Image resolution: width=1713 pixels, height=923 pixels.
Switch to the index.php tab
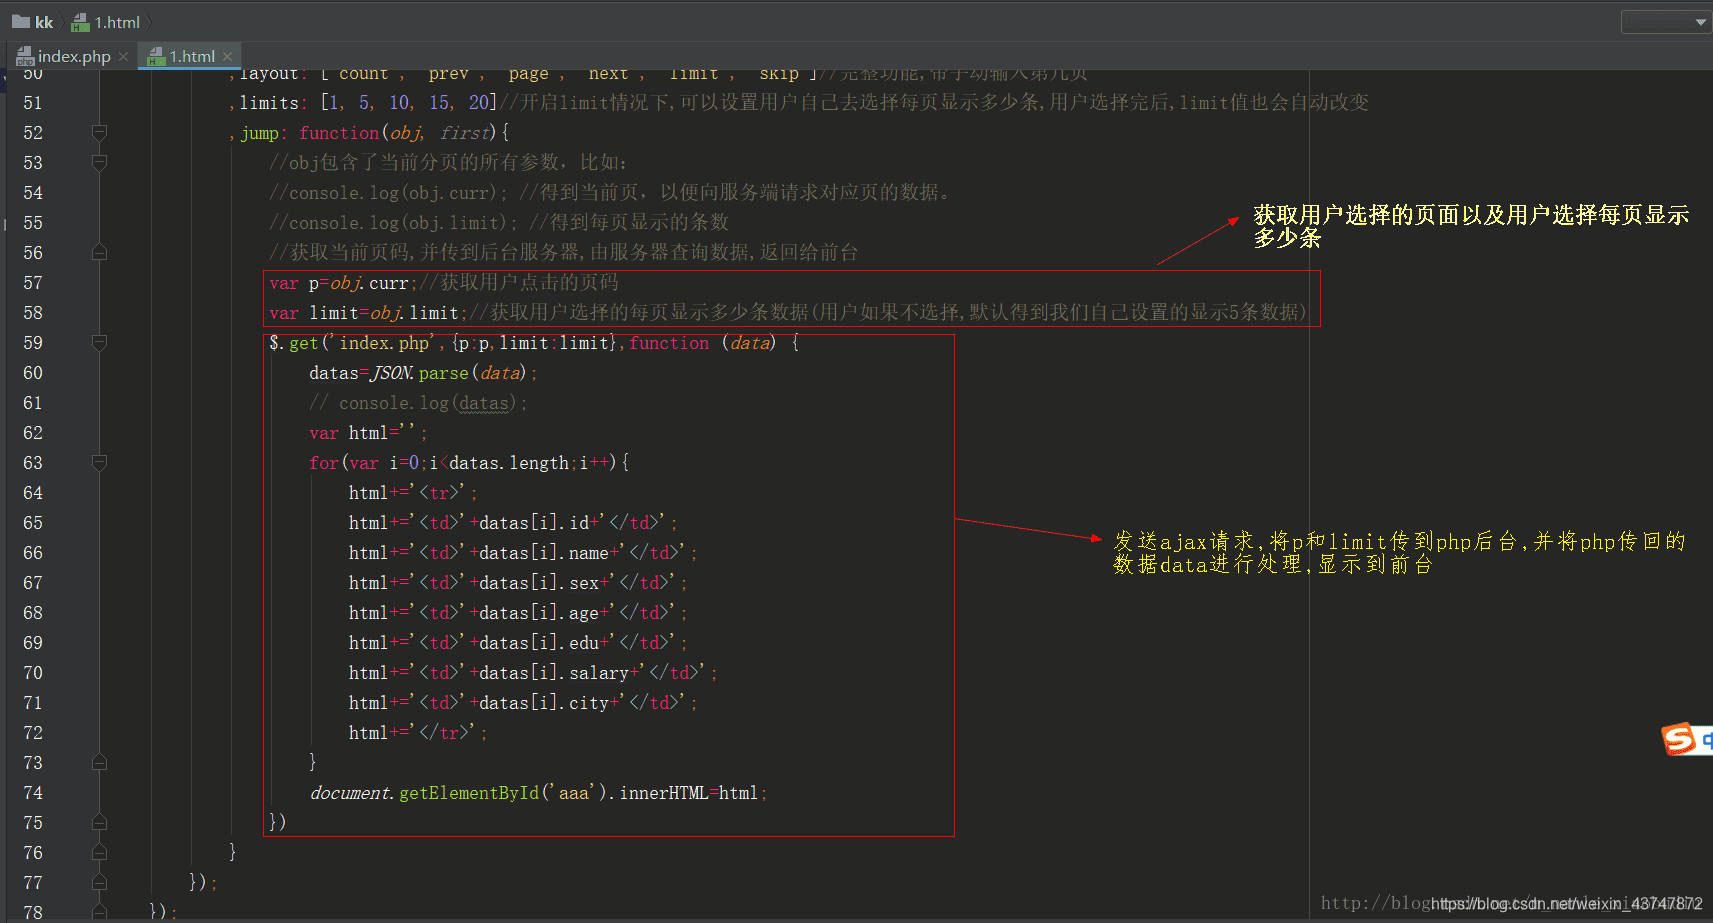(73, 57)
